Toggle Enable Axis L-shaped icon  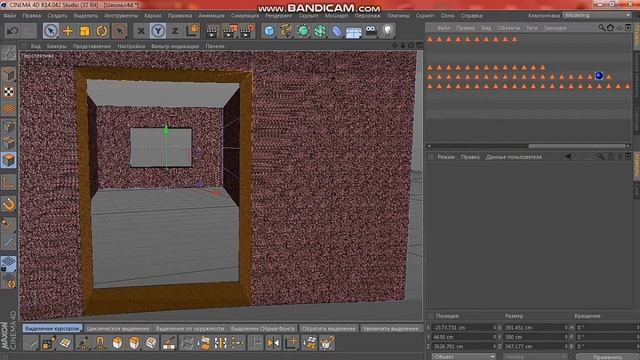[9, 182]
